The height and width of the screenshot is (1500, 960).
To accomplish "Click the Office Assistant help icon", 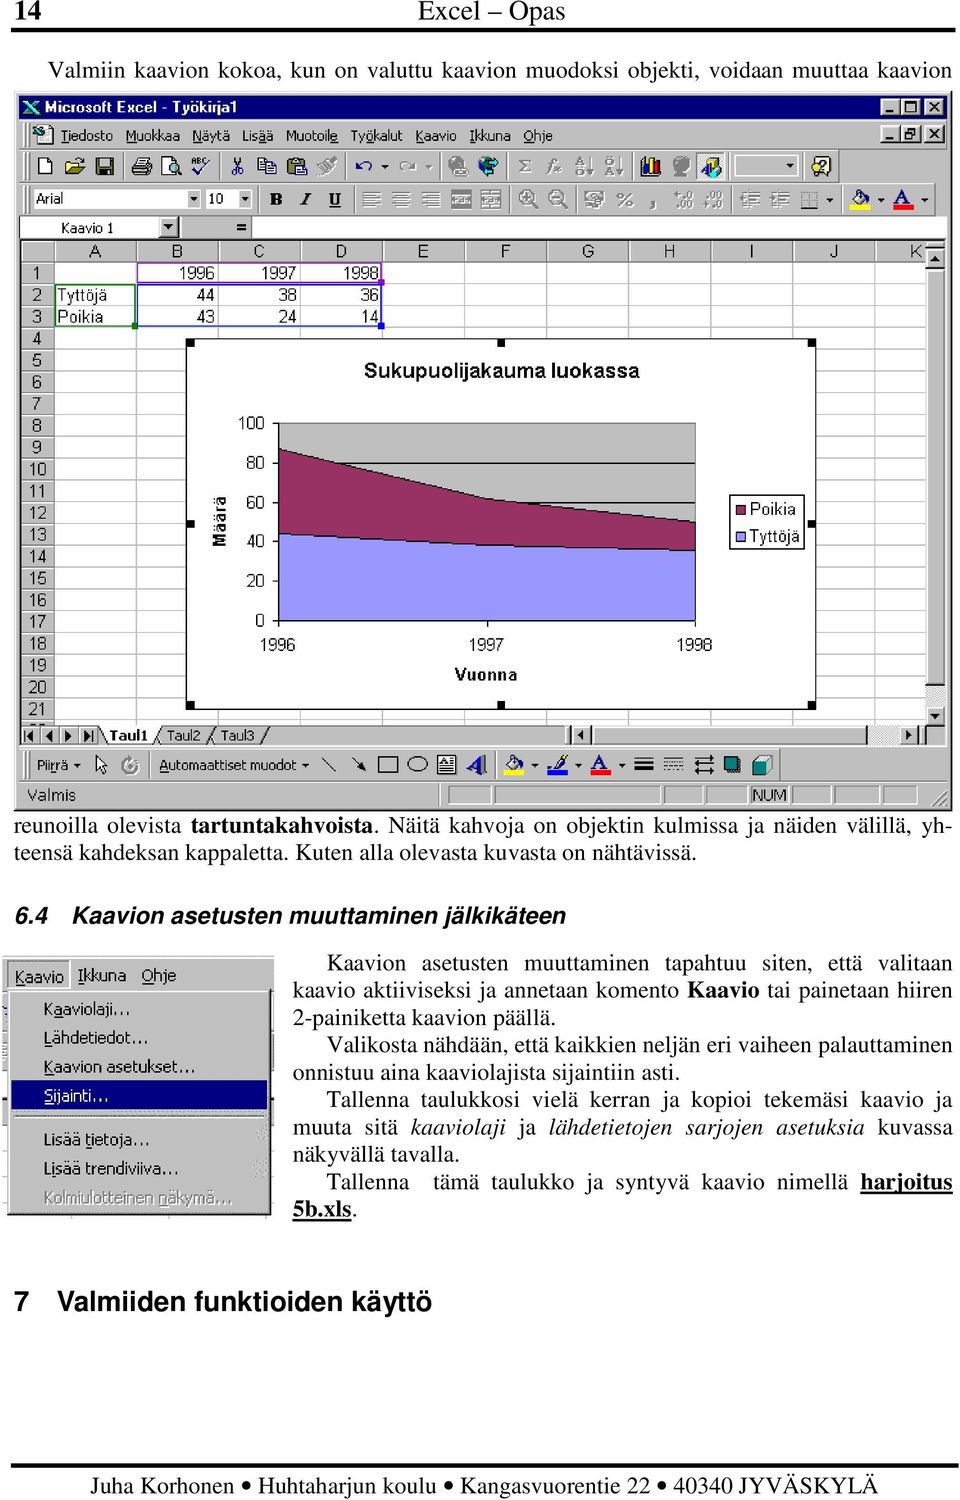I will [821, 166].
